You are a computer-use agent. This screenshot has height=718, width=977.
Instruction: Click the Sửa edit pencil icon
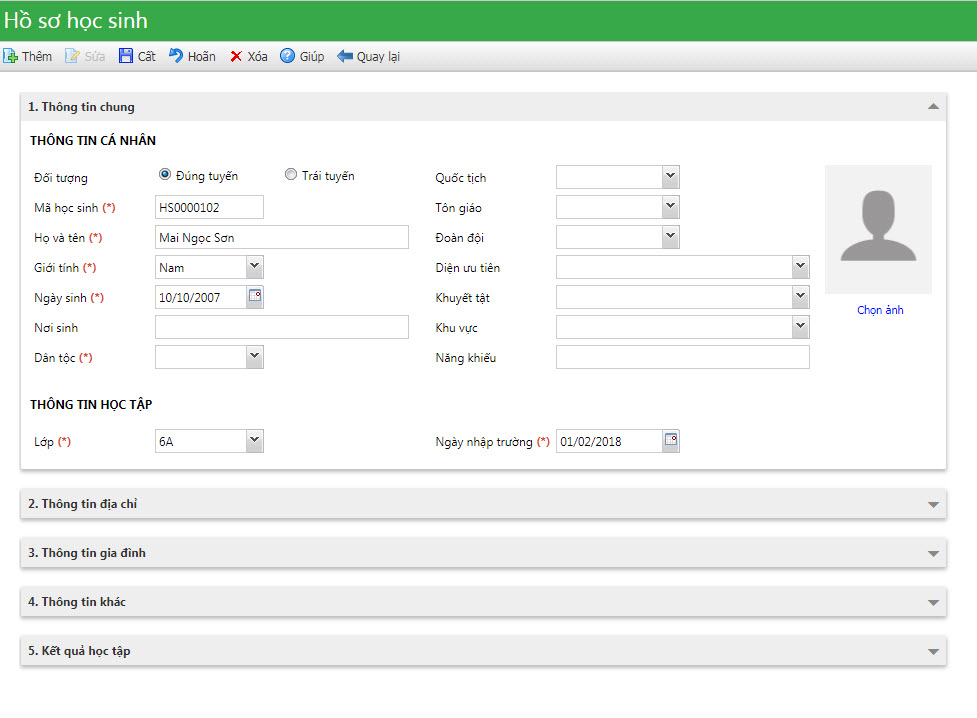(x=72, y=56)
